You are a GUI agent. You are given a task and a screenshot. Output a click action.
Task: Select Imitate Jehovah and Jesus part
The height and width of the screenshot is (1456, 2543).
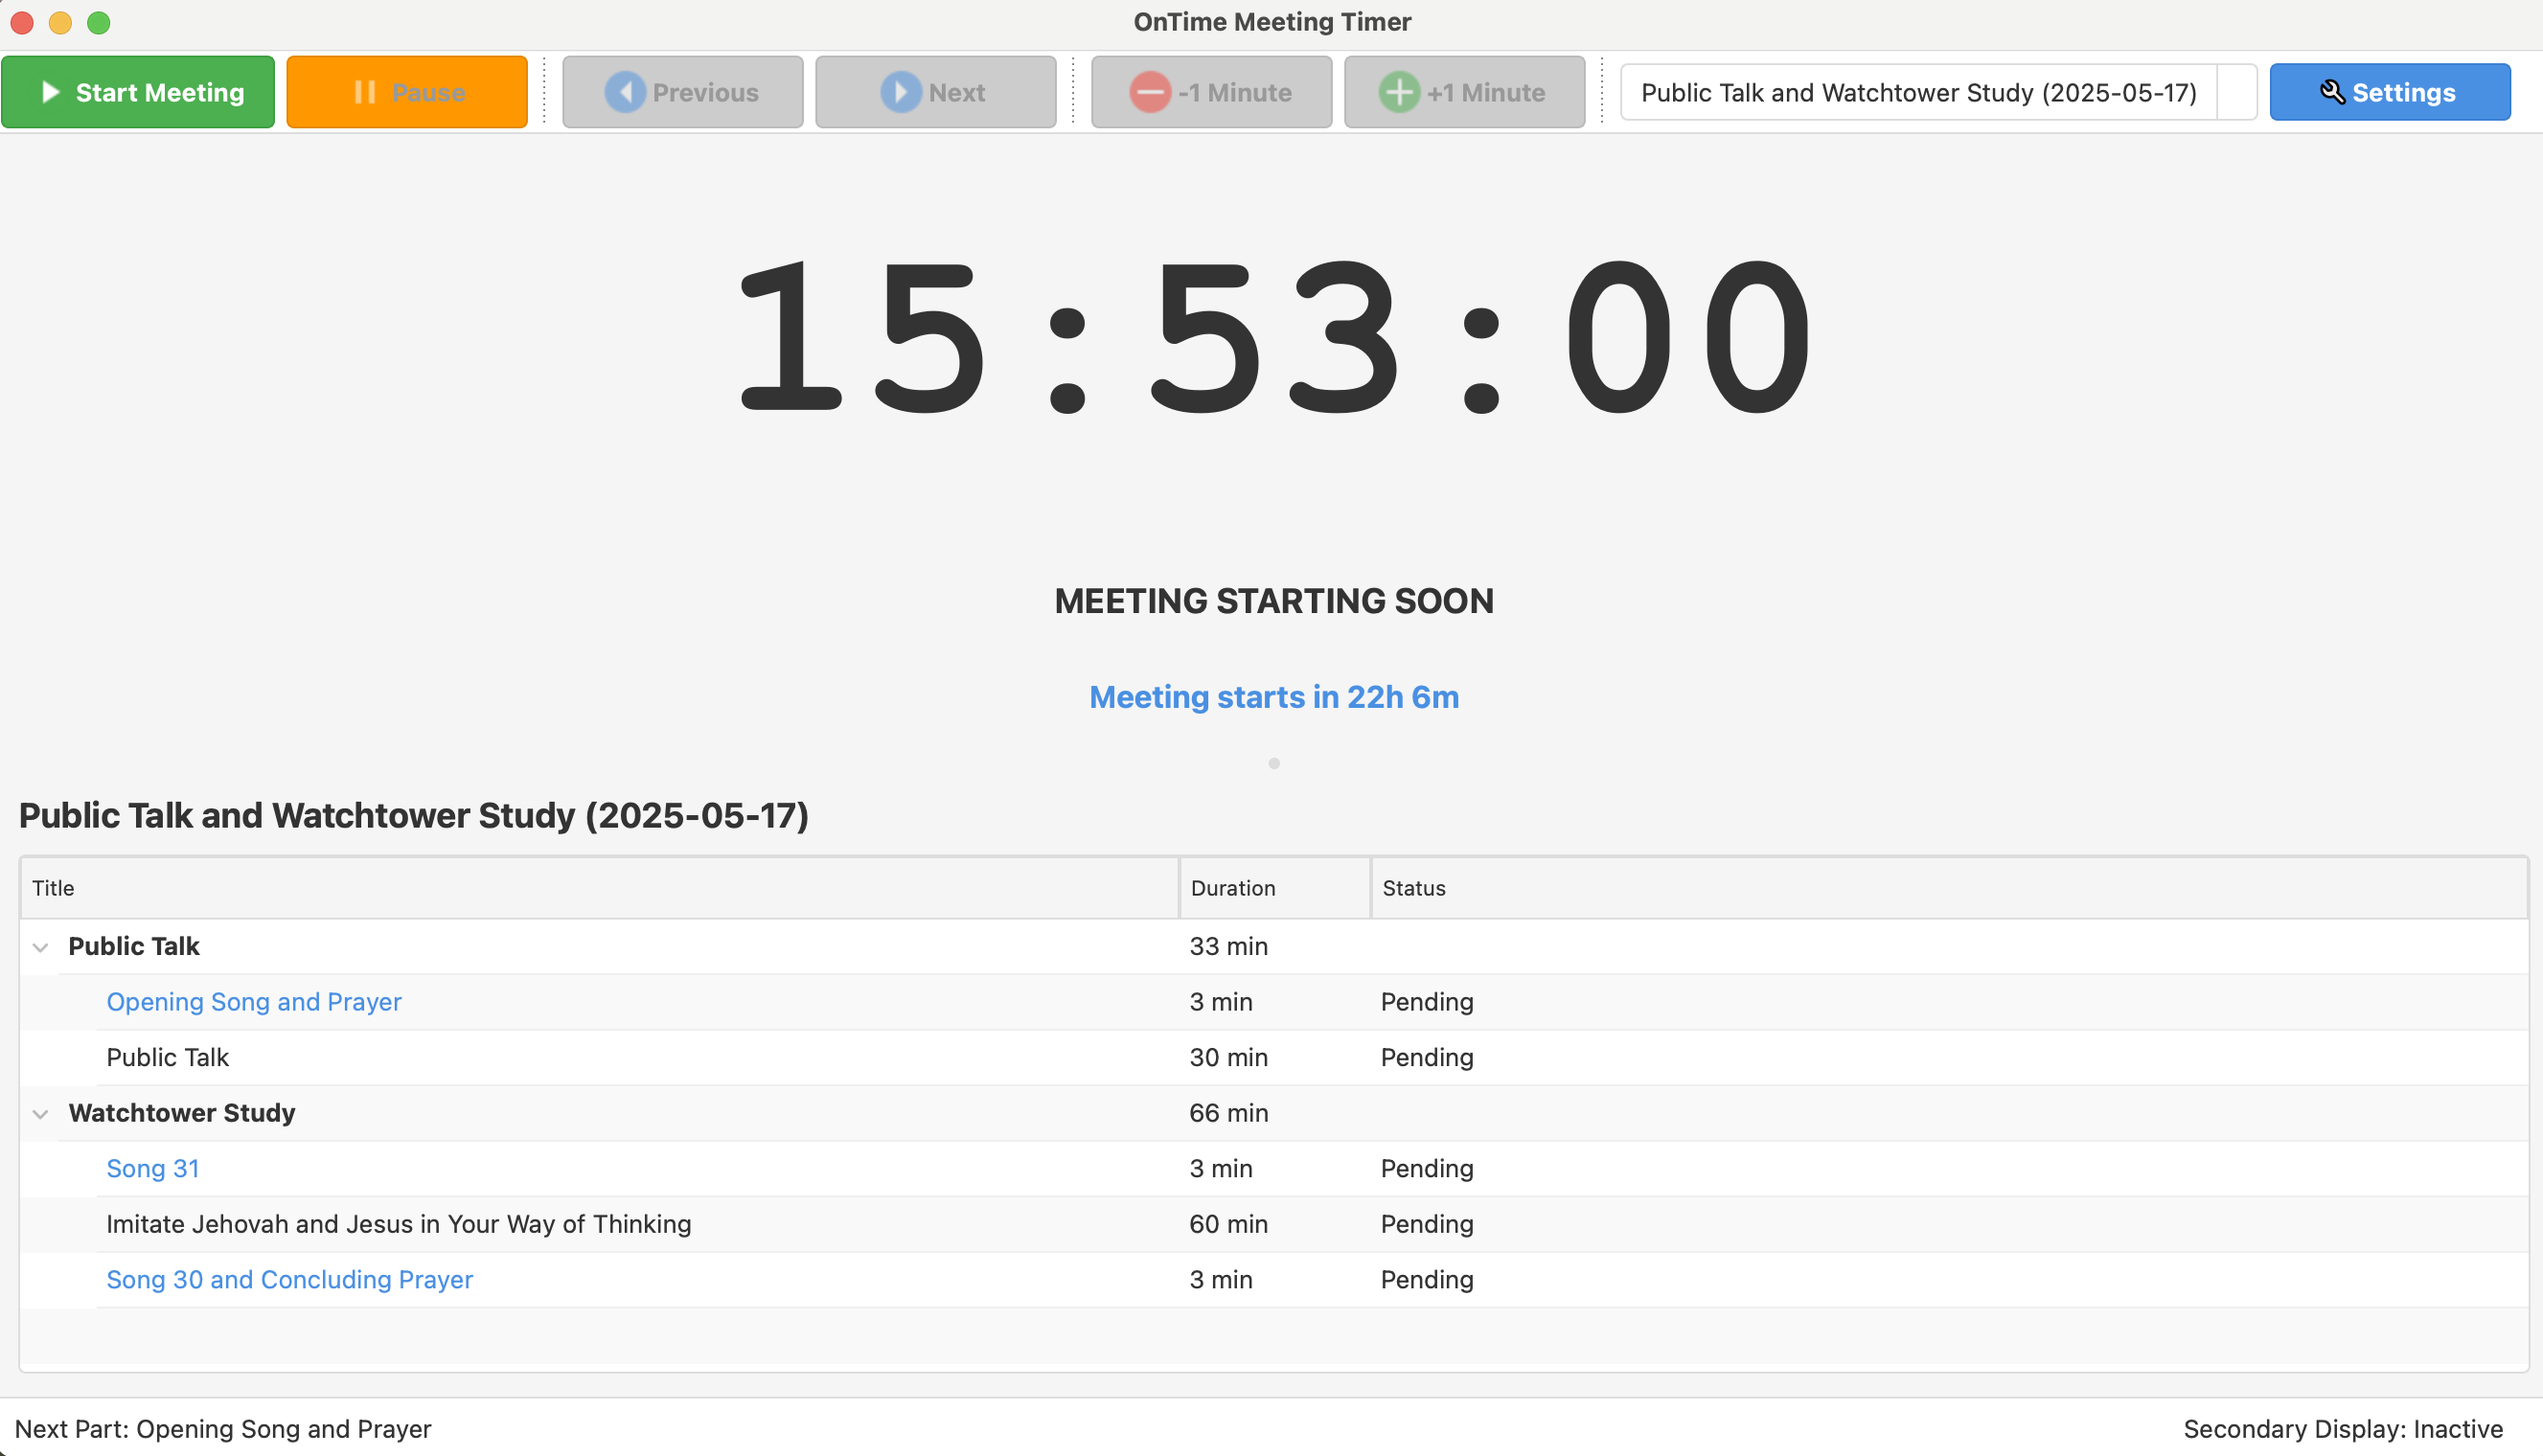(x=1273, y=1224)
